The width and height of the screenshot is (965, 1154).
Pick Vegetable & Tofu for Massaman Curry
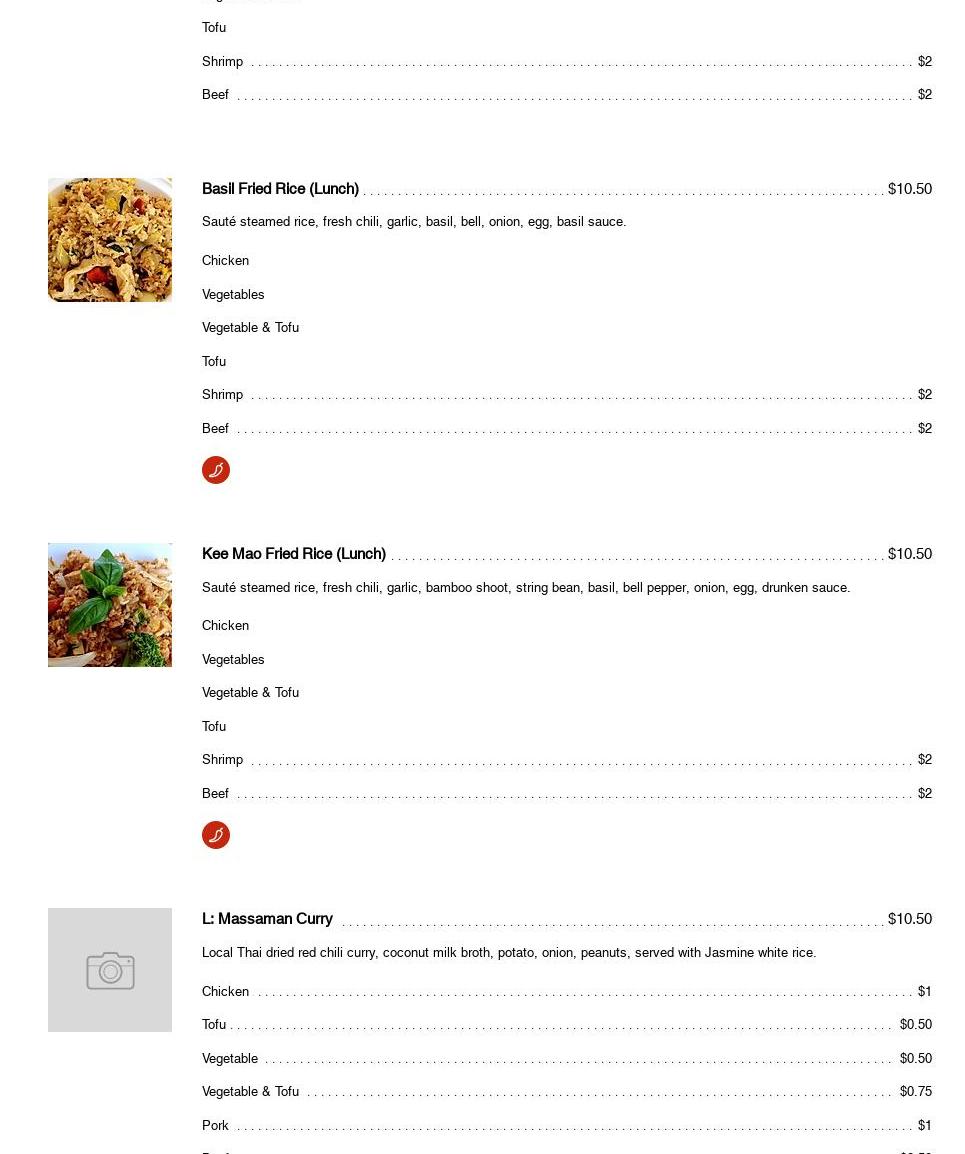567,1091
